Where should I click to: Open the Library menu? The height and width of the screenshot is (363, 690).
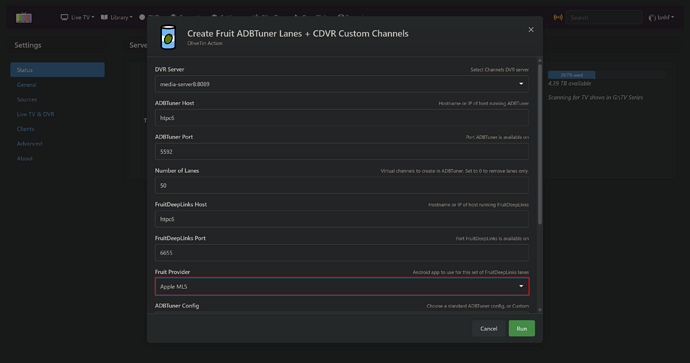point(117,17)
